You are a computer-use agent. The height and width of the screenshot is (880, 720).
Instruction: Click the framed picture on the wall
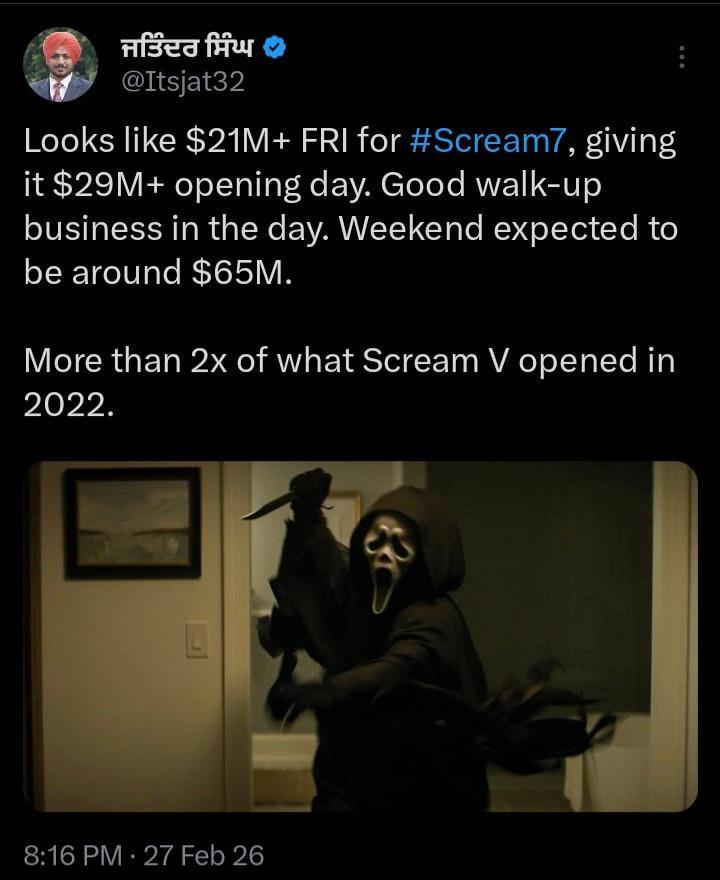coord(132,523)
